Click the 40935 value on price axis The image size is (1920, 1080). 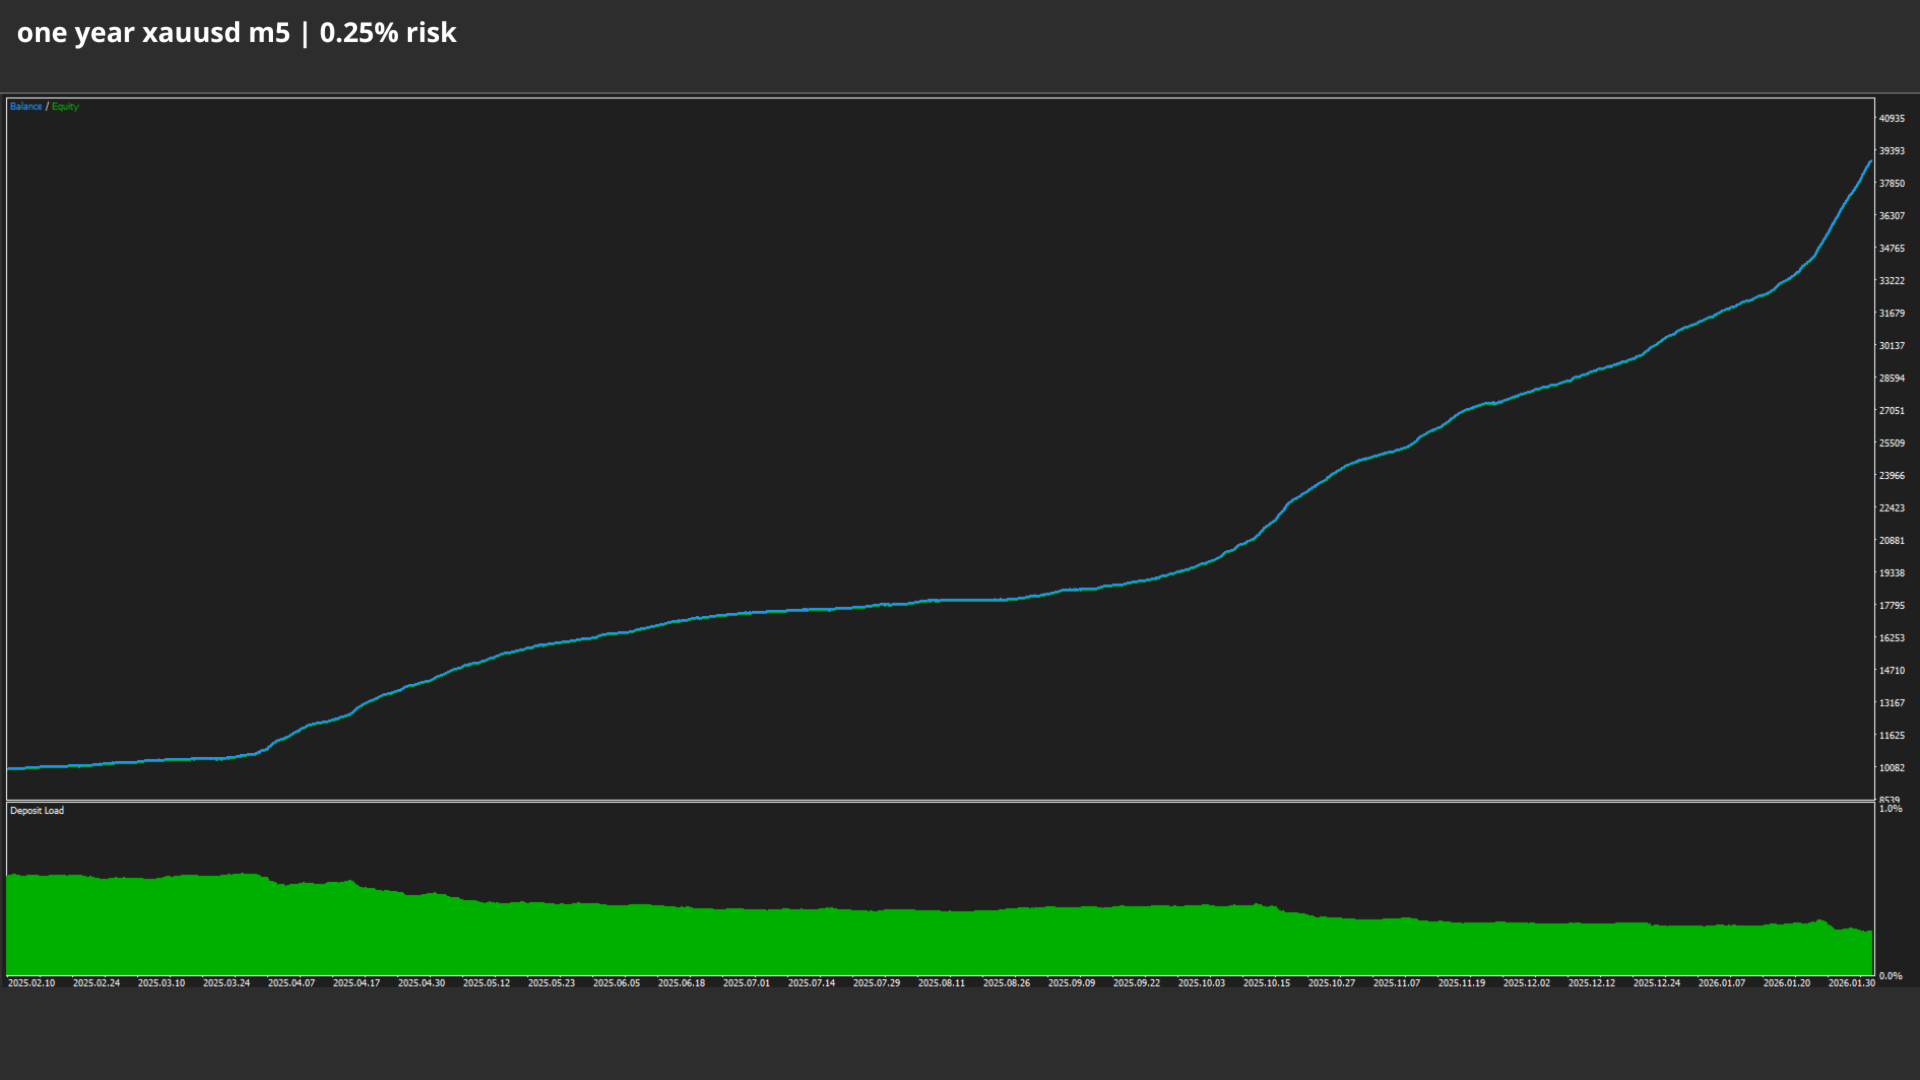tap(1891, 118)
